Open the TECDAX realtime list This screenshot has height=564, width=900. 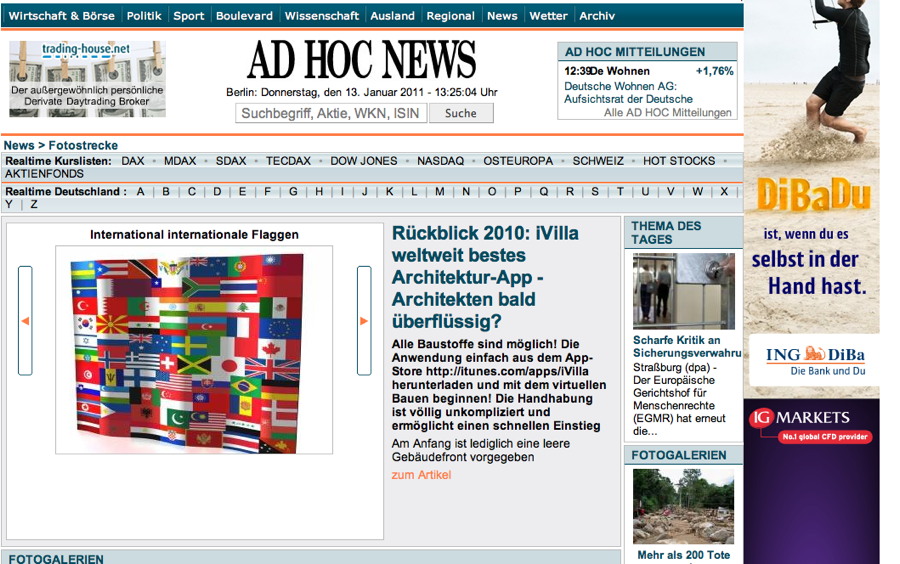click(x=288, y=161)
